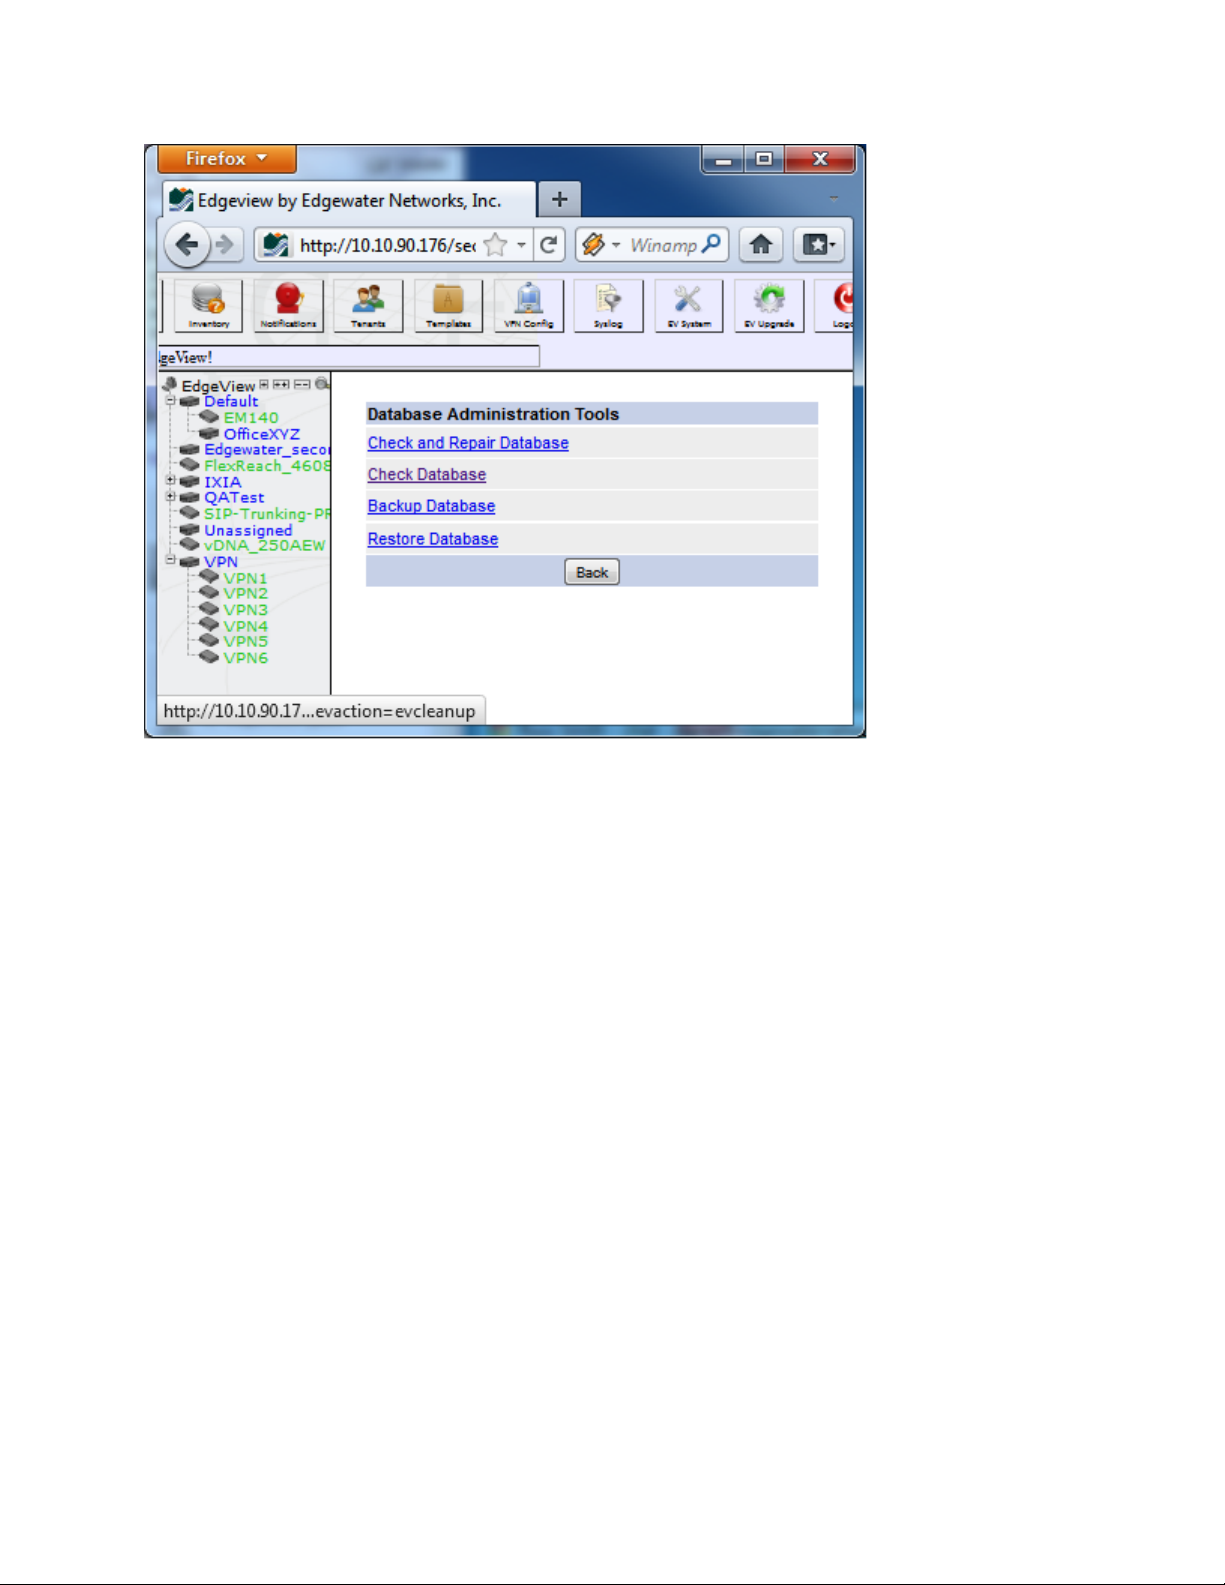Click the collapse-all icon in EdgeView tree header

point(301,384)
